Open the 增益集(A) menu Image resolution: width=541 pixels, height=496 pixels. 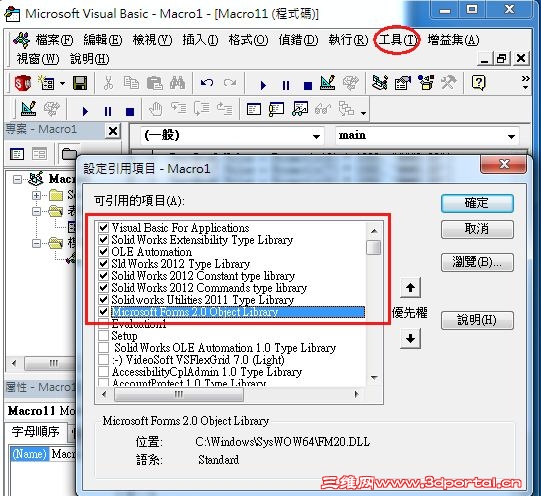click(x=453, y=40)
